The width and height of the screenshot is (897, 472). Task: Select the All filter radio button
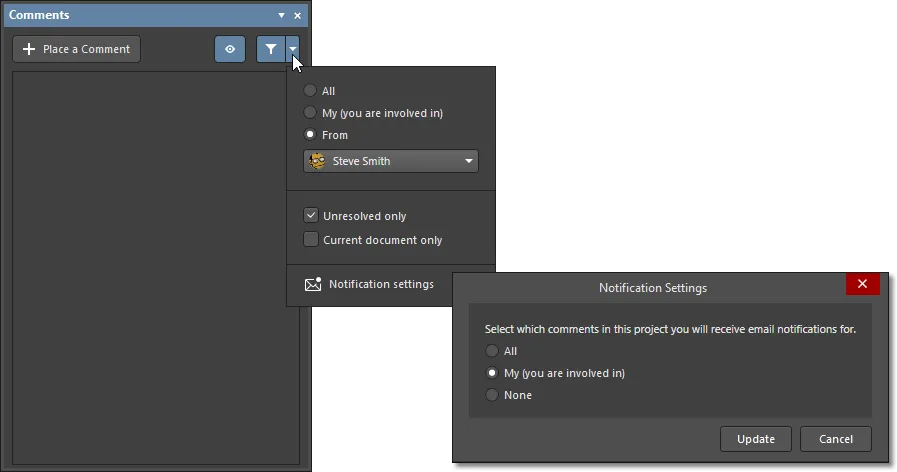[309, 90]
